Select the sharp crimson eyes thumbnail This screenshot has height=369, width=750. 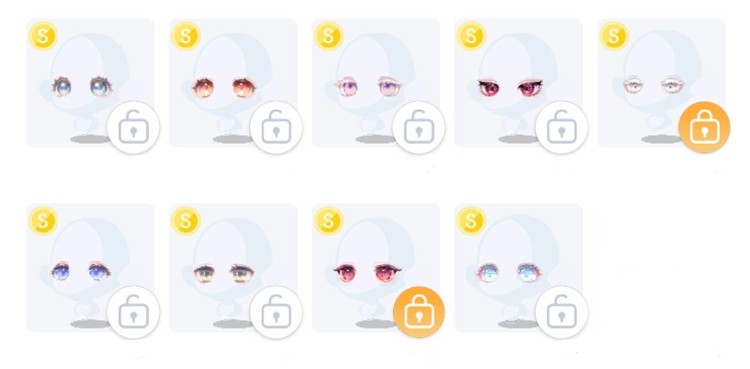click(x=518, y=83)
